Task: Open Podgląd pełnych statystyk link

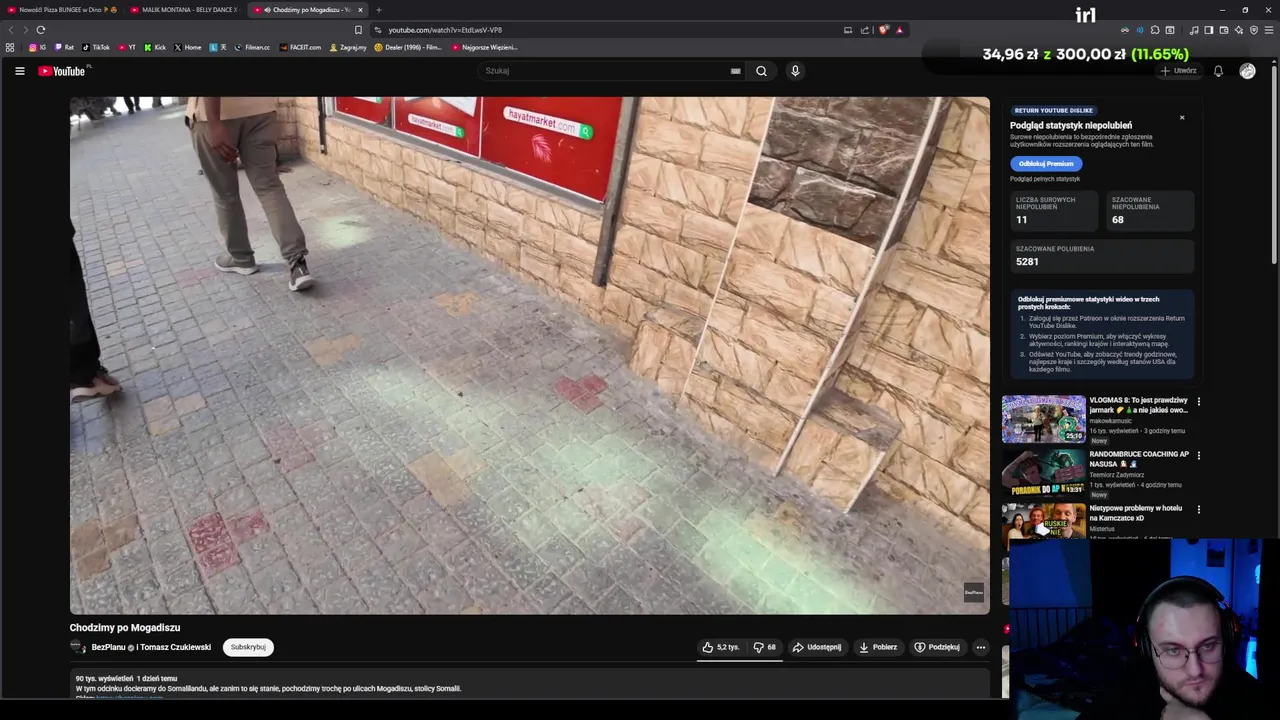Action: click(1045, 179)
